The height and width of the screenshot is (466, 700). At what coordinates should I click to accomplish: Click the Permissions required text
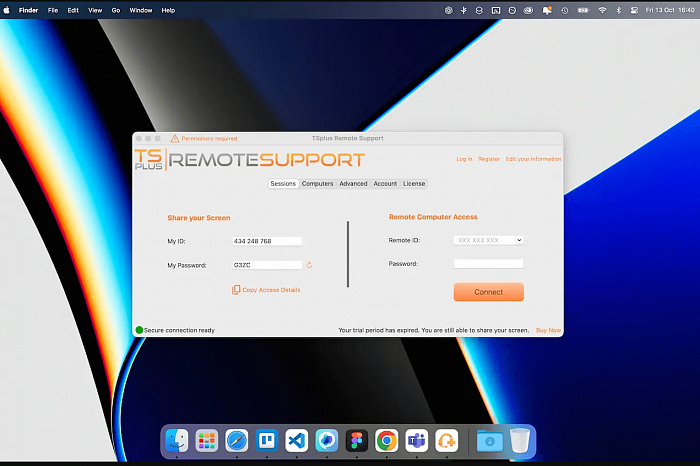(x=209, y=138)
